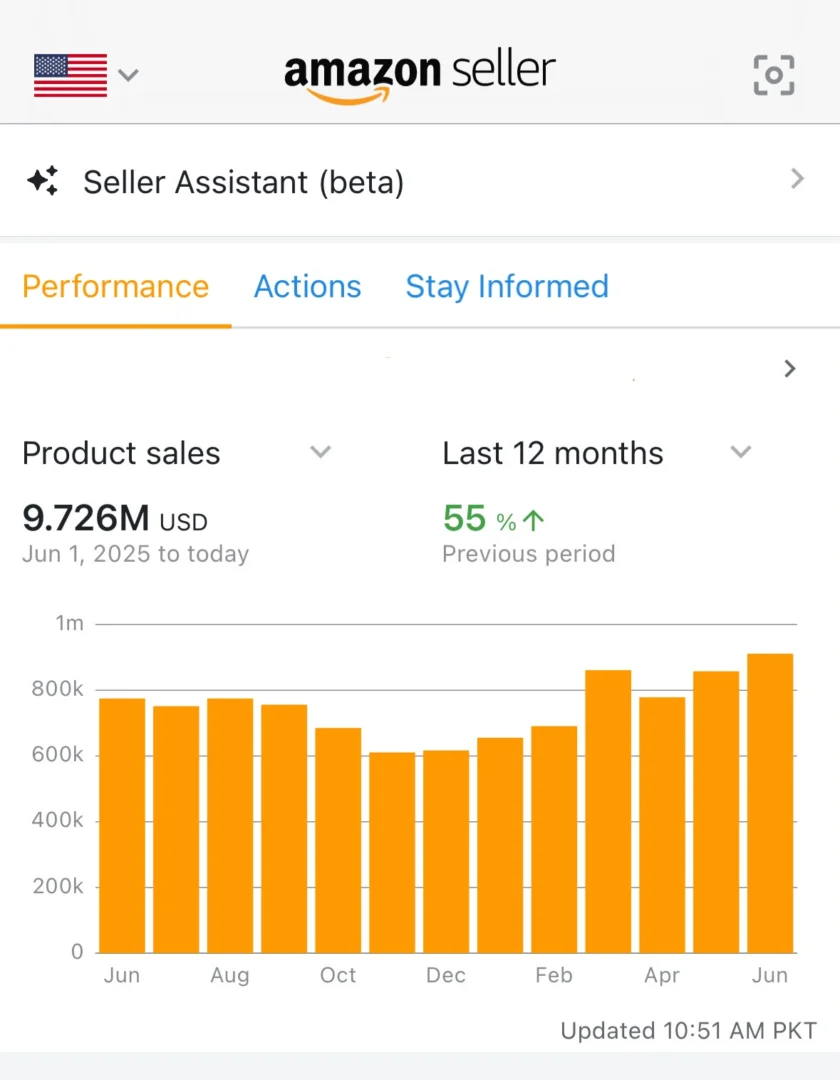
Task: Tap the Seller Assistant sparkle icon
Action: pos(43,181)
